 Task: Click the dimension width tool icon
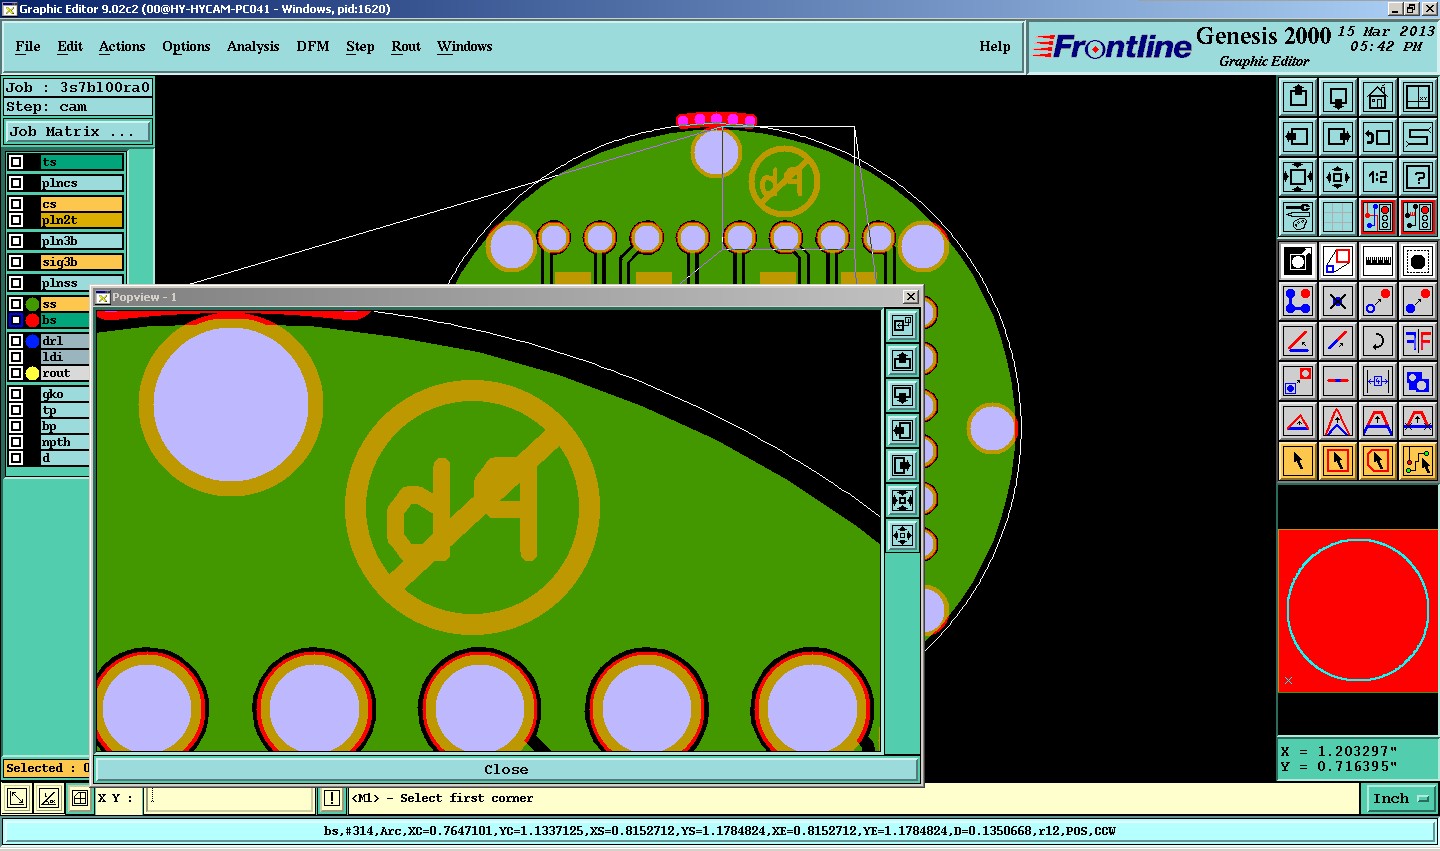[x=1378, y=381]
